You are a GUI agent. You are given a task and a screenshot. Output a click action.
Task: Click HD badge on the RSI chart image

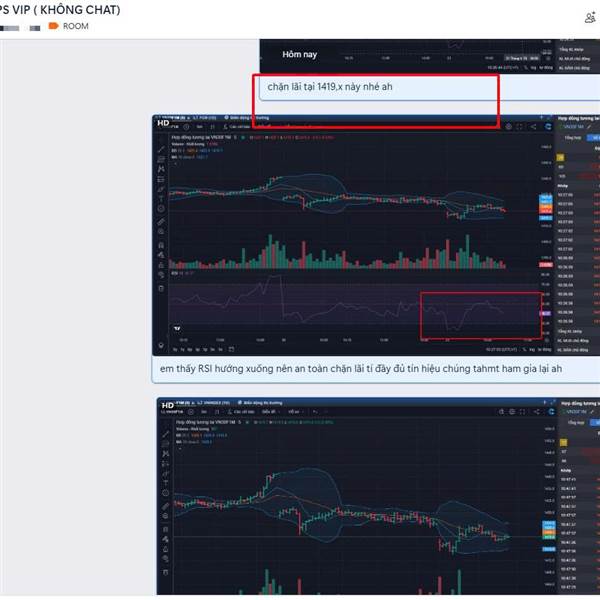[163, 123]
